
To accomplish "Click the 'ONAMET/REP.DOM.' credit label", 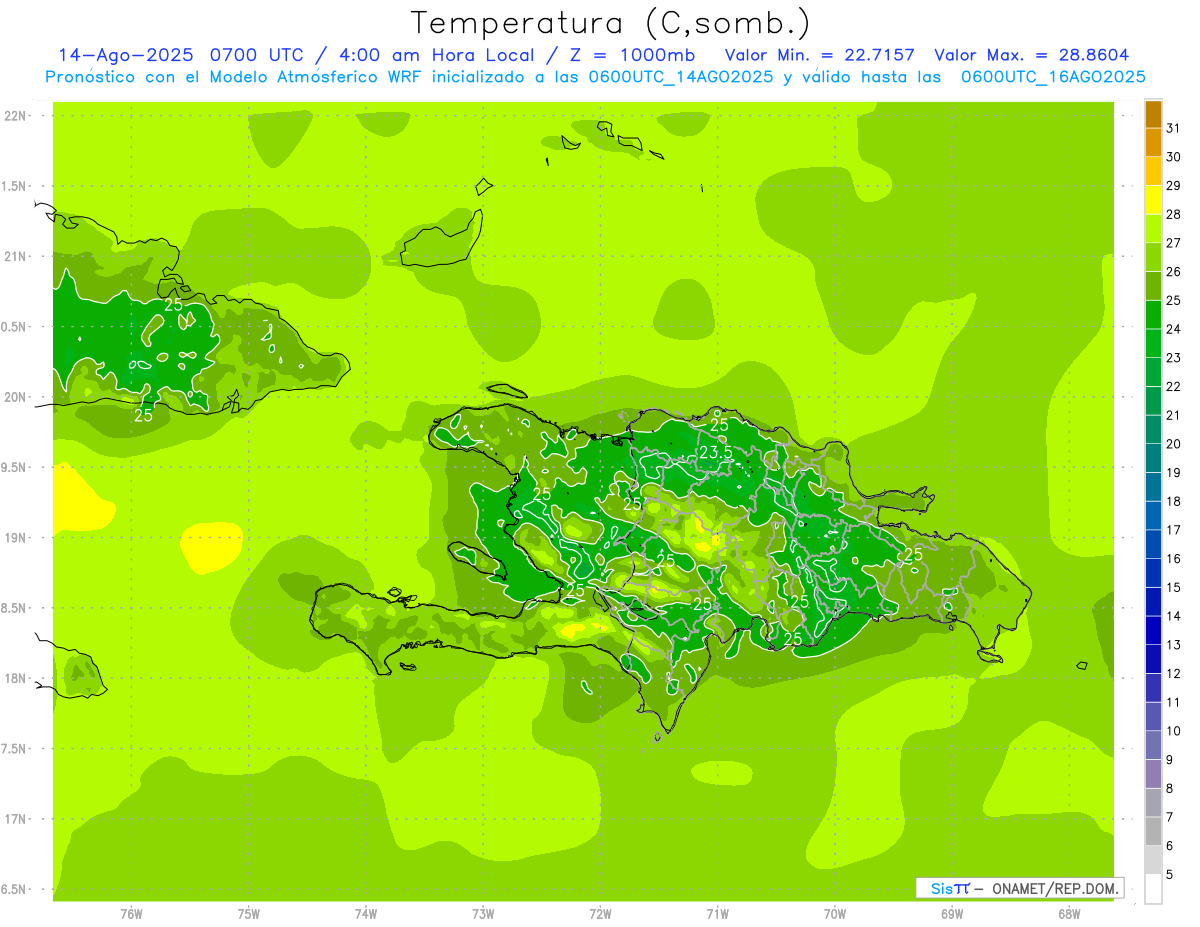I will pyautogui.click(x=1056, y=888).
